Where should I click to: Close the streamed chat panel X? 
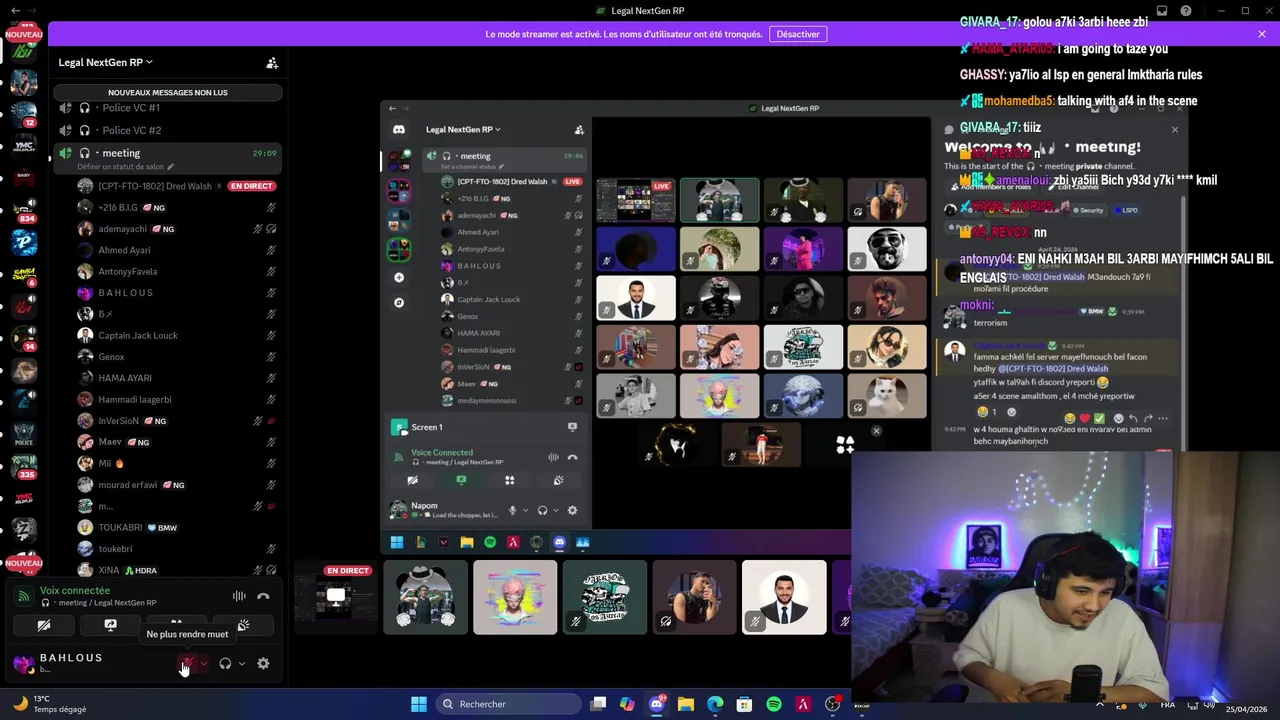pyautogui.click(x=1175, y=130)
